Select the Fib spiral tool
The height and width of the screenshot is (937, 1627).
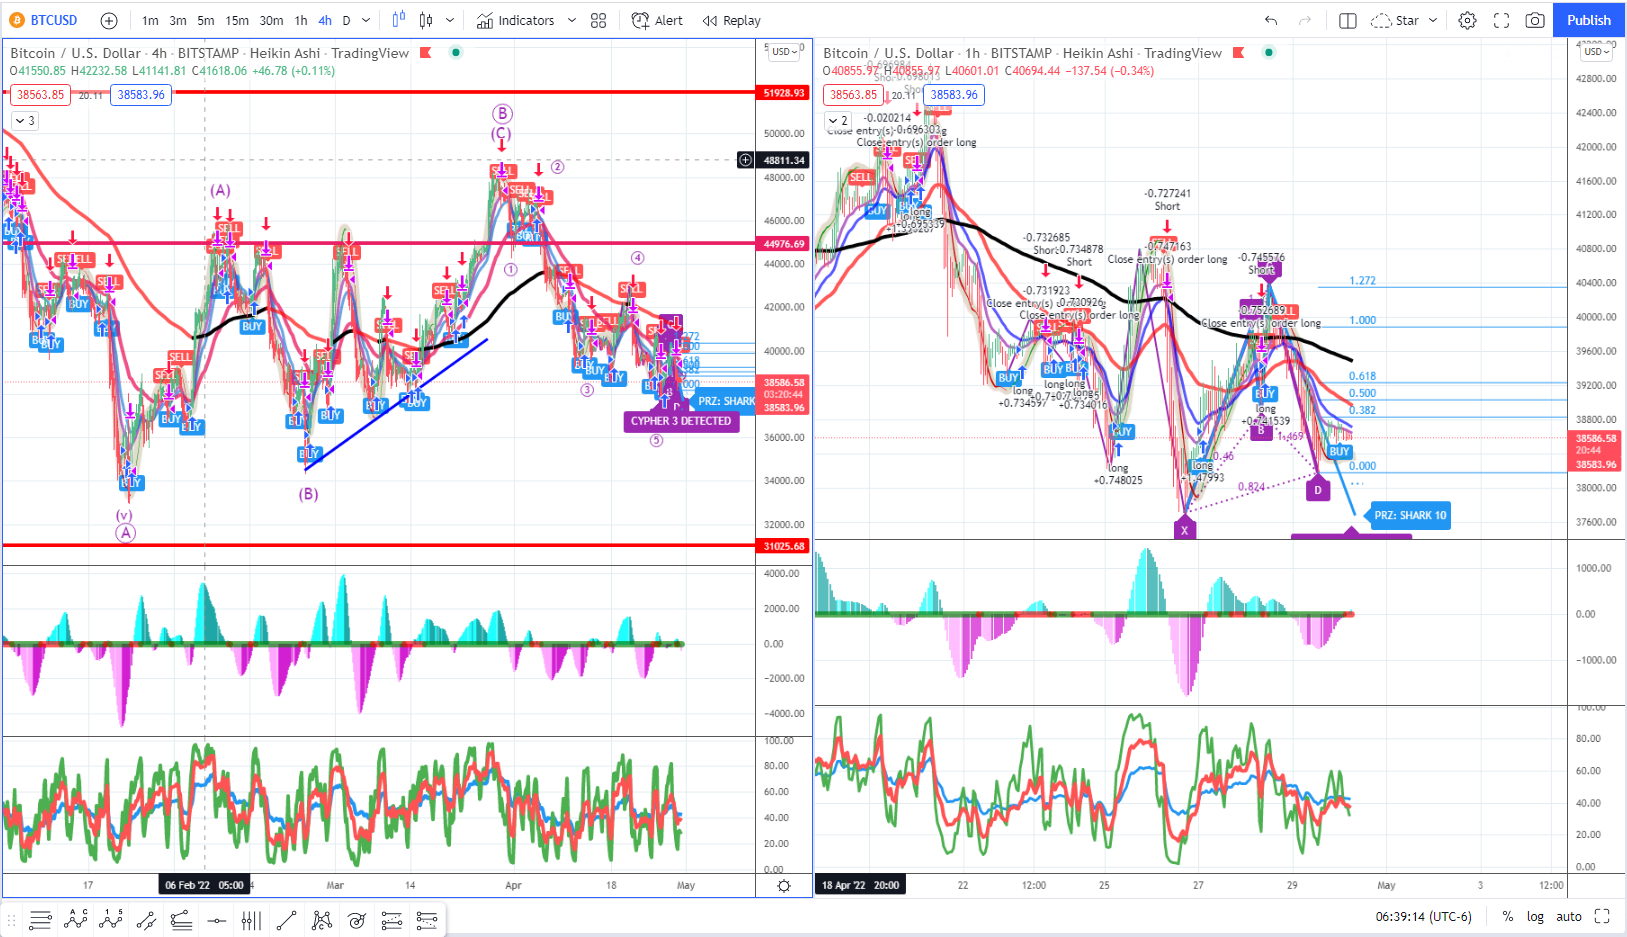356,920
